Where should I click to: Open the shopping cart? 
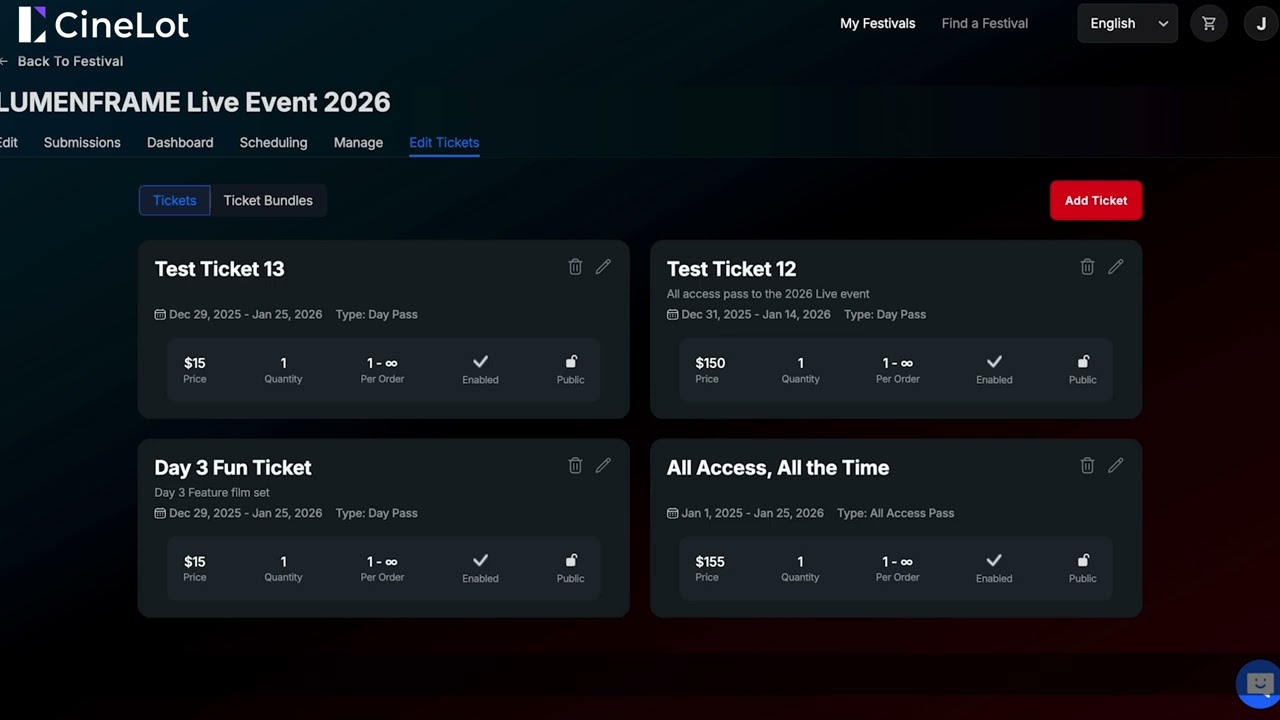1209,23
